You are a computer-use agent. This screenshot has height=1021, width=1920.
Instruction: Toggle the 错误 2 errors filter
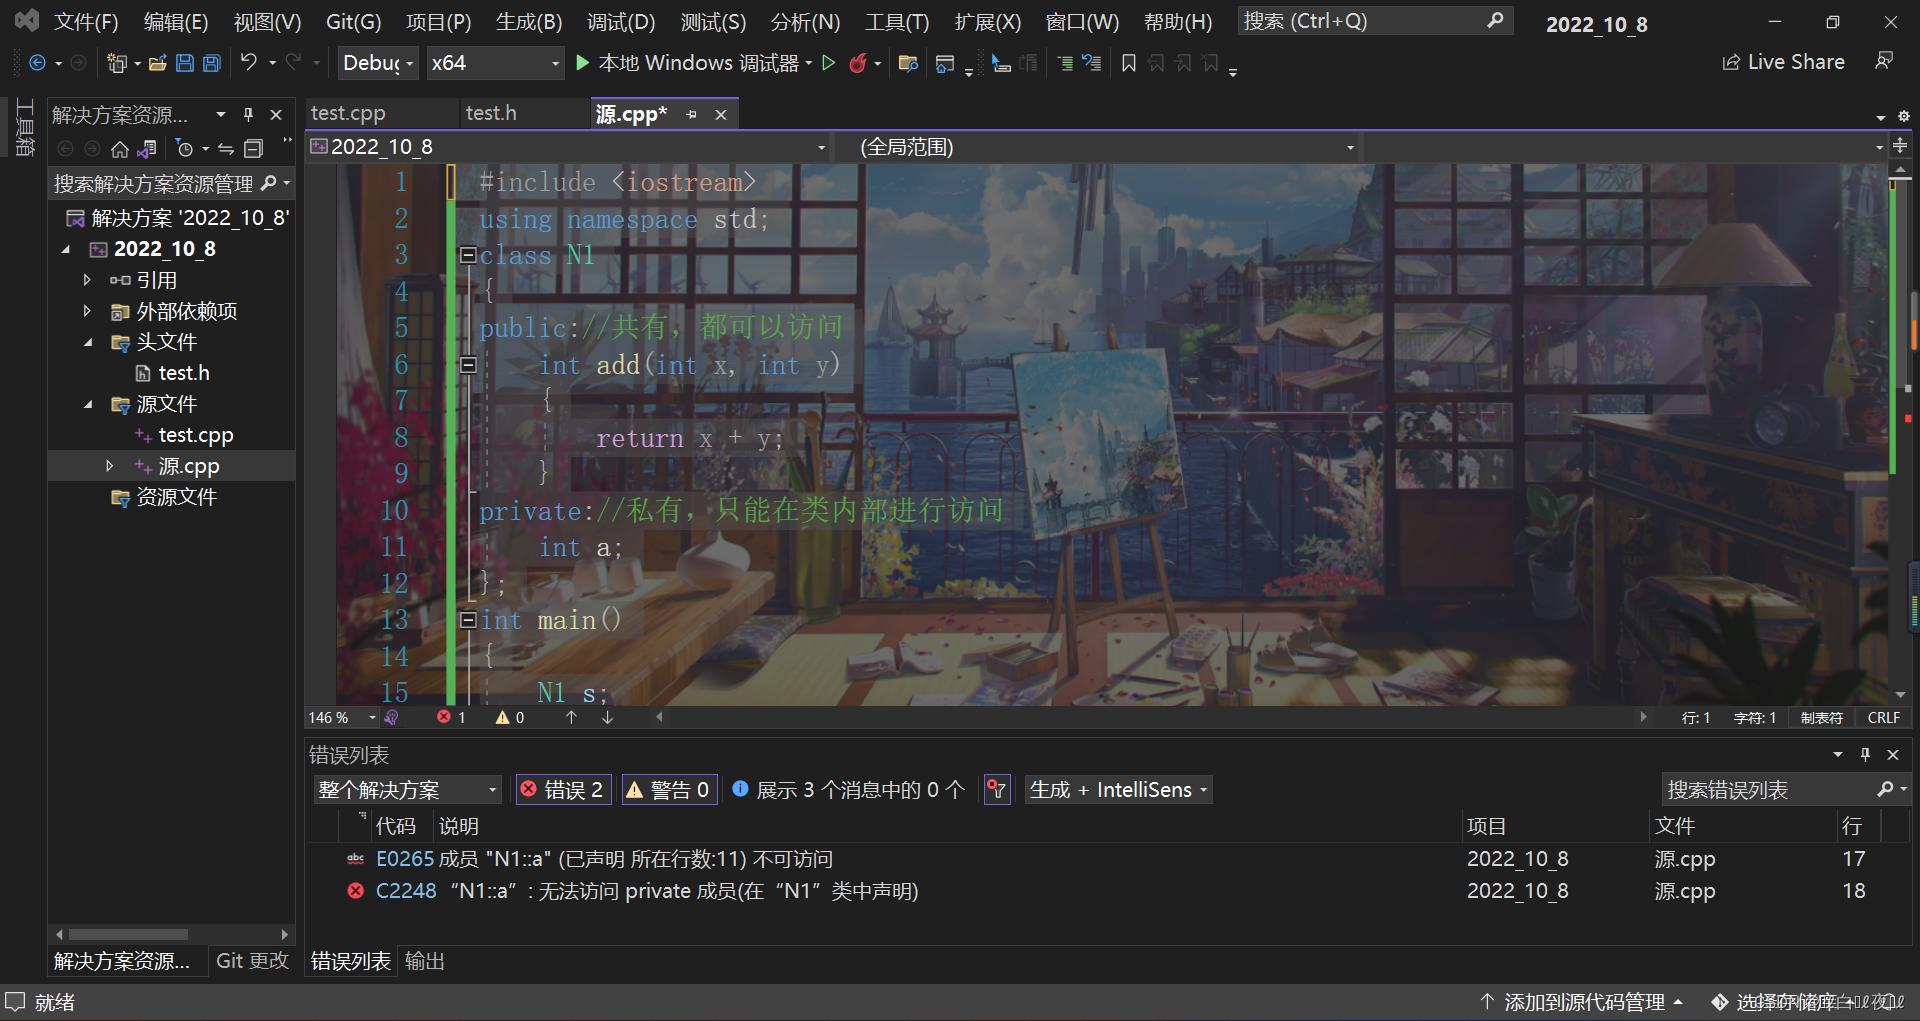[x=562, y=790]
